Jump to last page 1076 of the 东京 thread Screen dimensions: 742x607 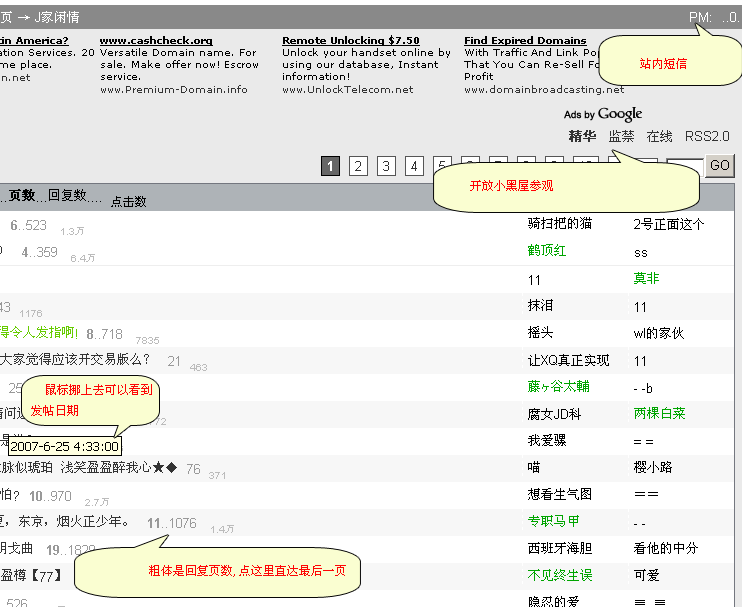(x=182, y=523)
